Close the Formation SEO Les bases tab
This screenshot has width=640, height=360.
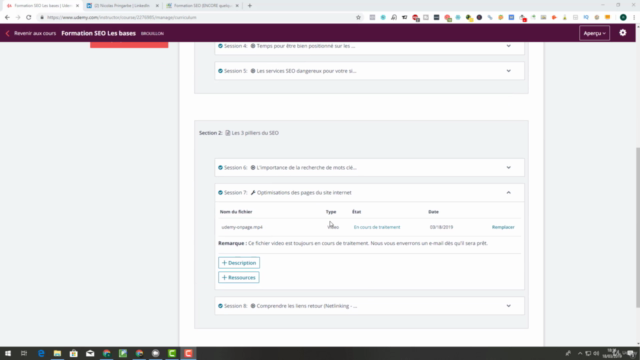point(78,6)
